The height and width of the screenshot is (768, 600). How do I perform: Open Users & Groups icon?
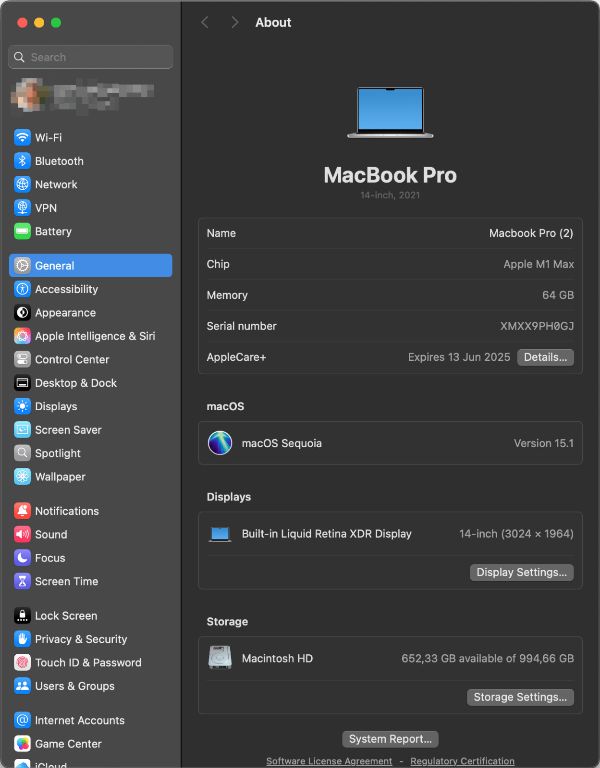point(22,686)
